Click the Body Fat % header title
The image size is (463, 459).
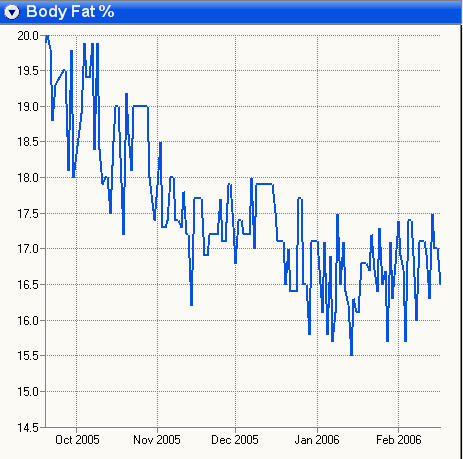coord(70,11)
